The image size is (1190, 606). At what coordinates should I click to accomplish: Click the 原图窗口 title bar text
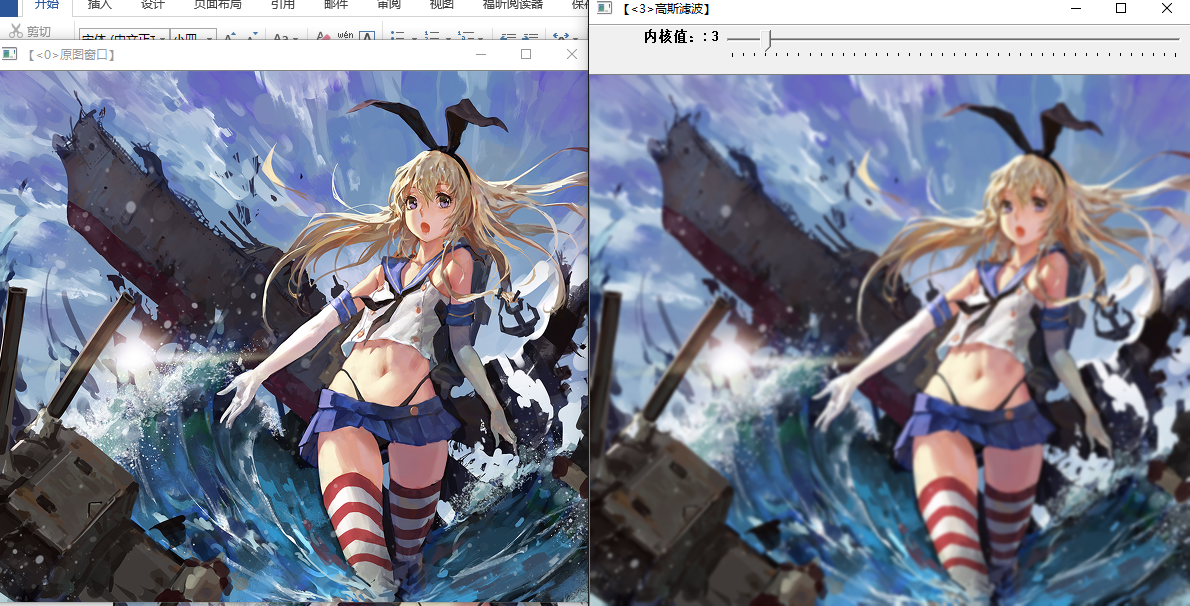[x=71, y=55]
